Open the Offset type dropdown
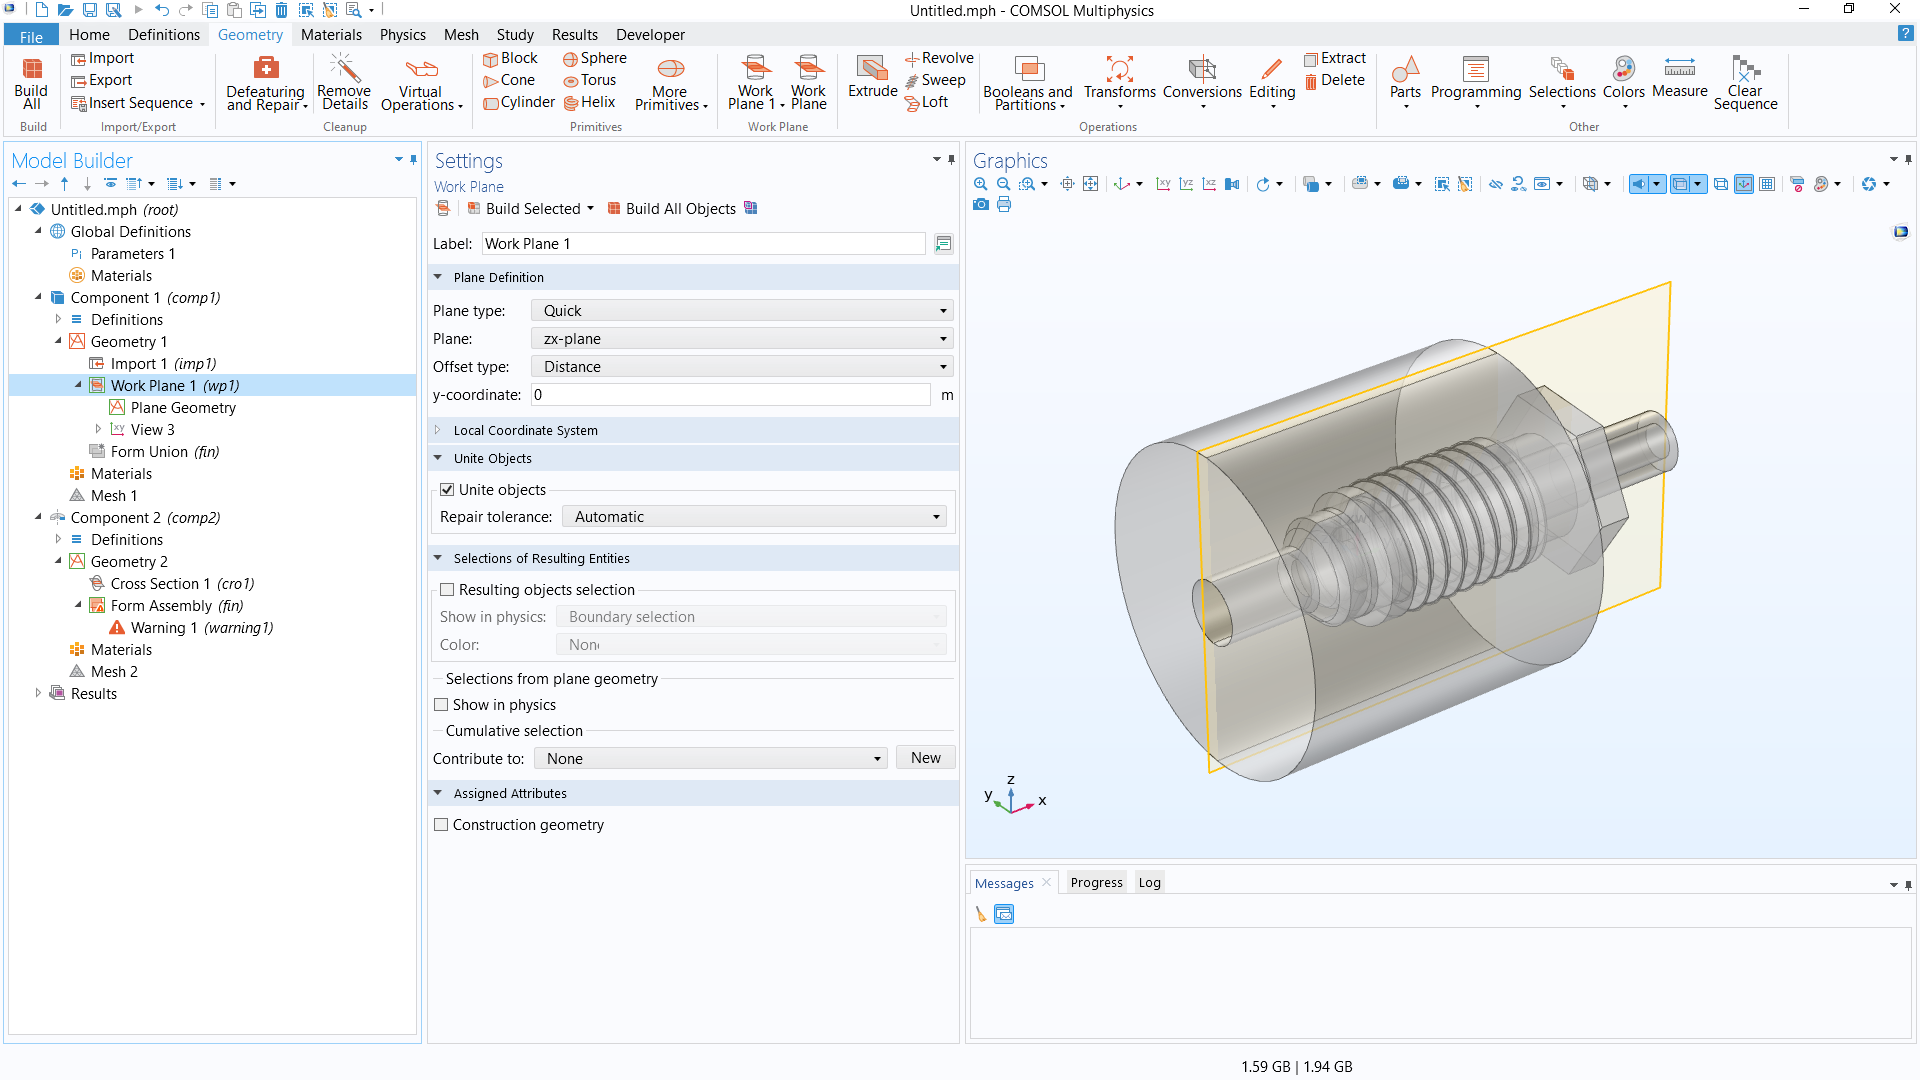This screenshot has height=1080, width=1920. pyautogui.click(x=742, y=367)
